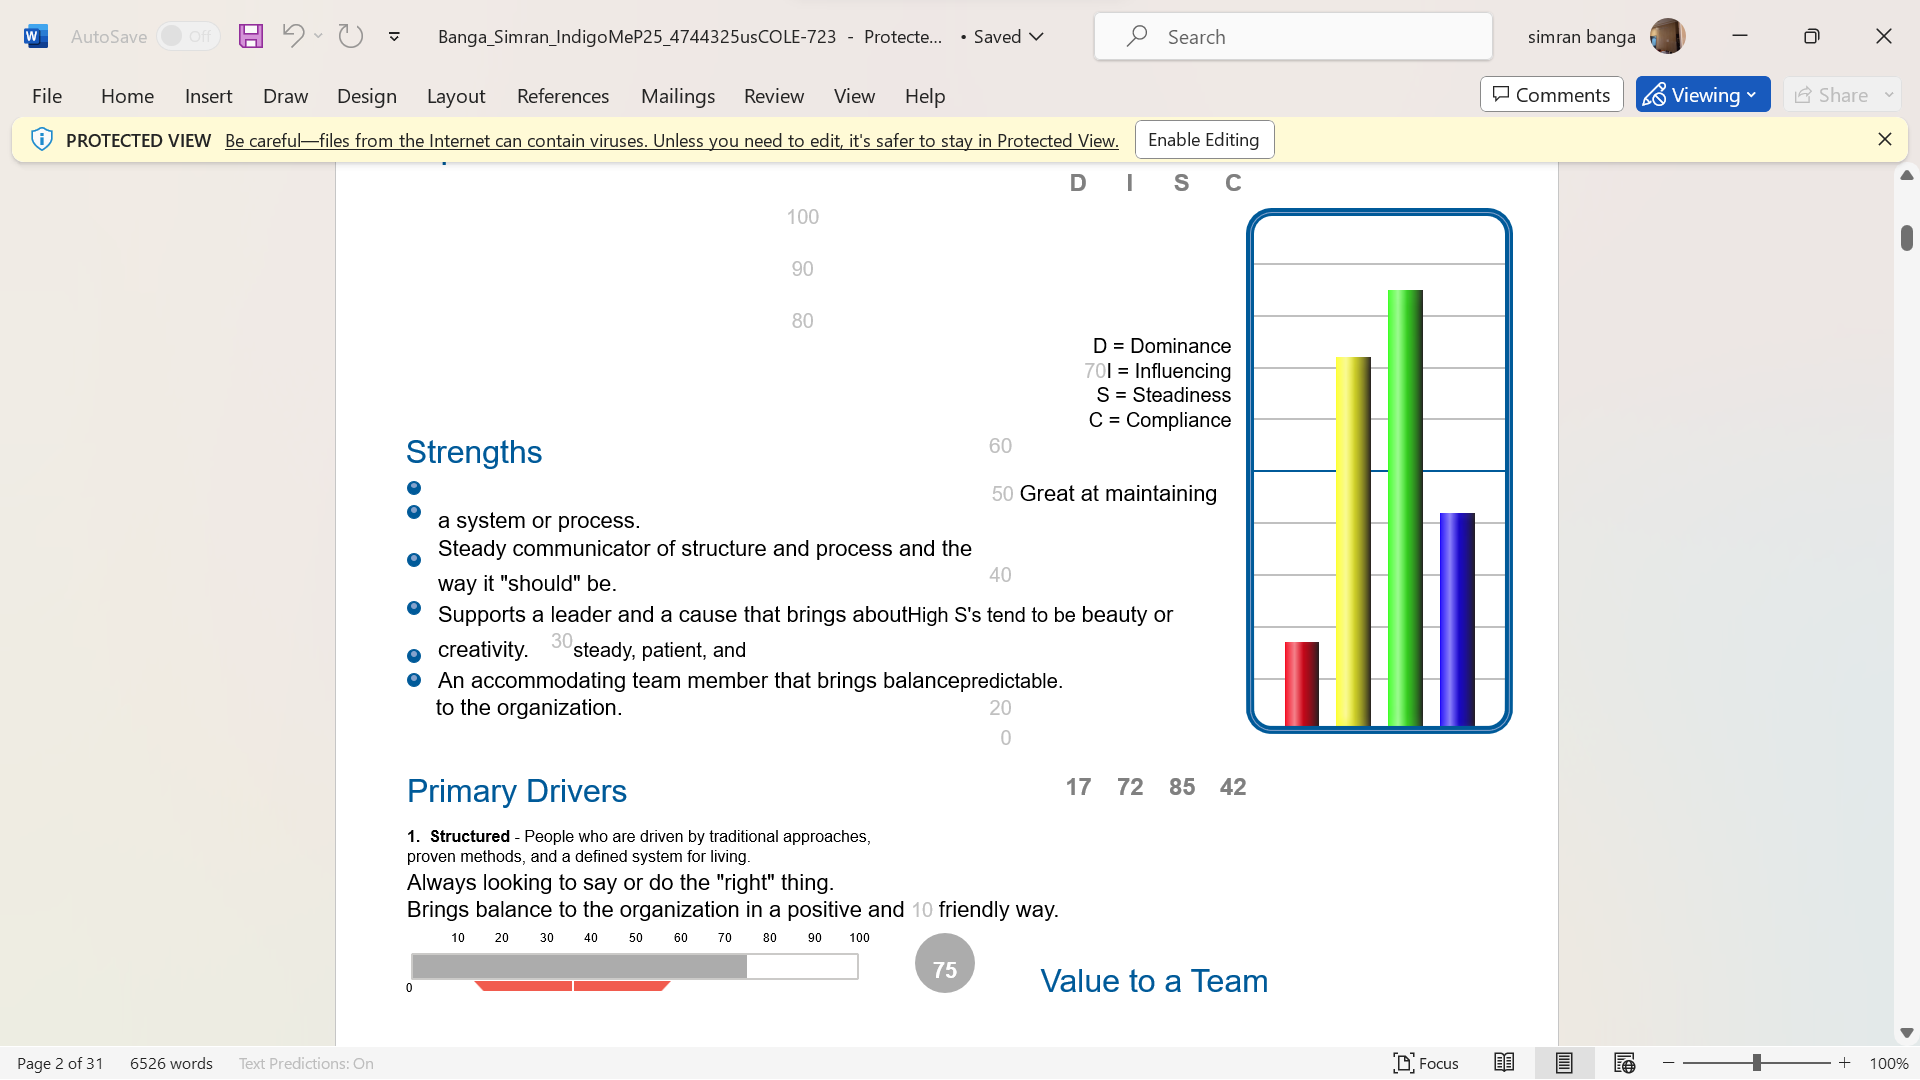Click the Document View icon in status bar
Image resolution: width=1920 pixels, height=1080 pixels.
(x=1563, y=1063)
